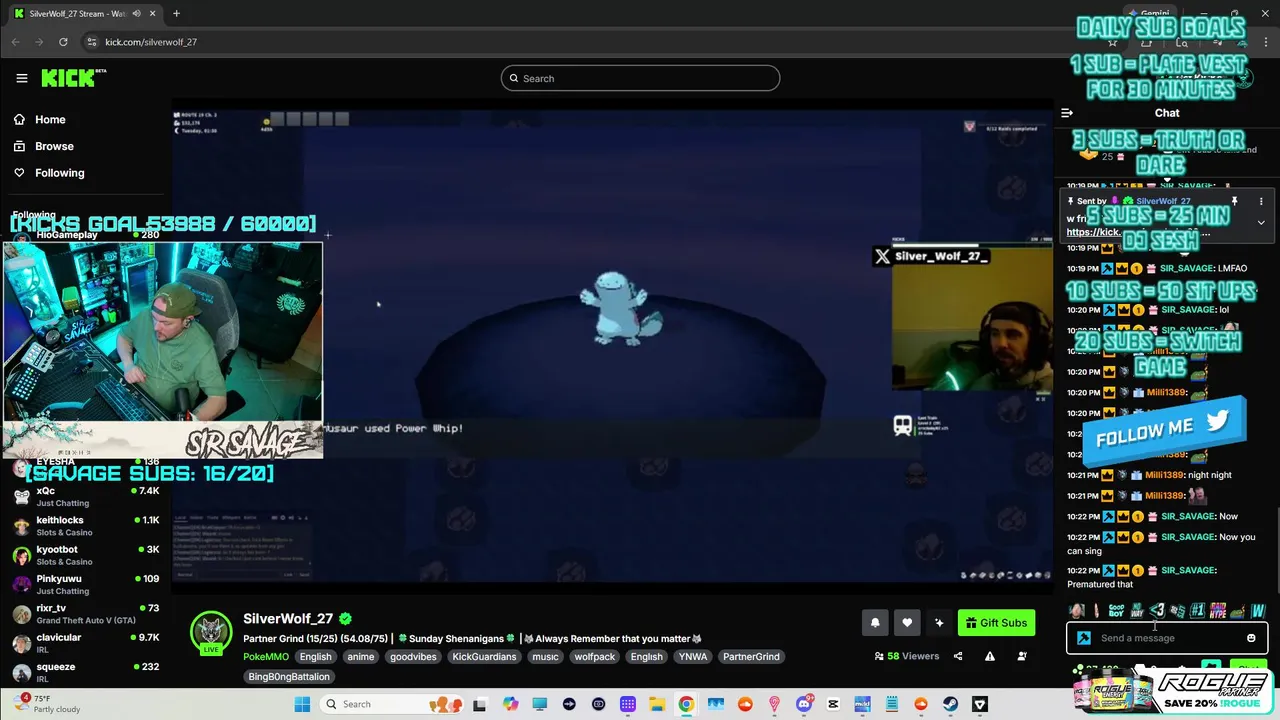Open clavicular channel in sidebar
Screen dimensions: 1280x720
85,643
